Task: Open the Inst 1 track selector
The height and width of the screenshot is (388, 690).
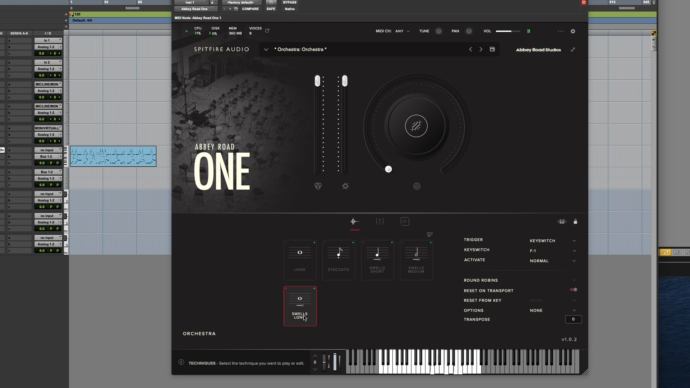Action: click(190, 3)
